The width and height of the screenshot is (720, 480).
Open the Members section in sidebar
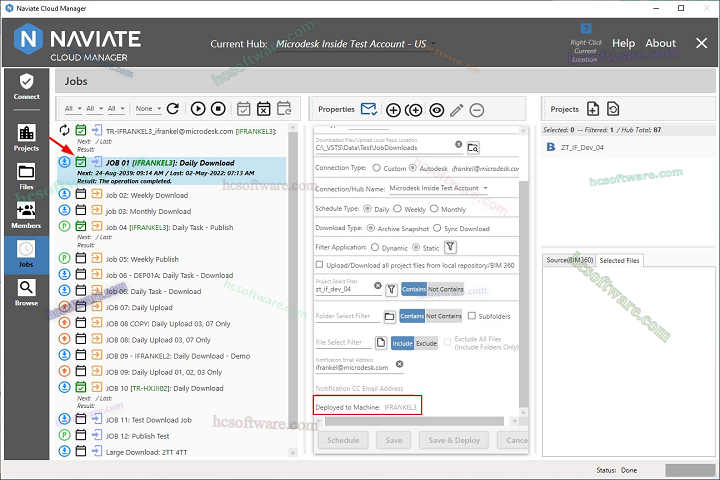(26, 215)
